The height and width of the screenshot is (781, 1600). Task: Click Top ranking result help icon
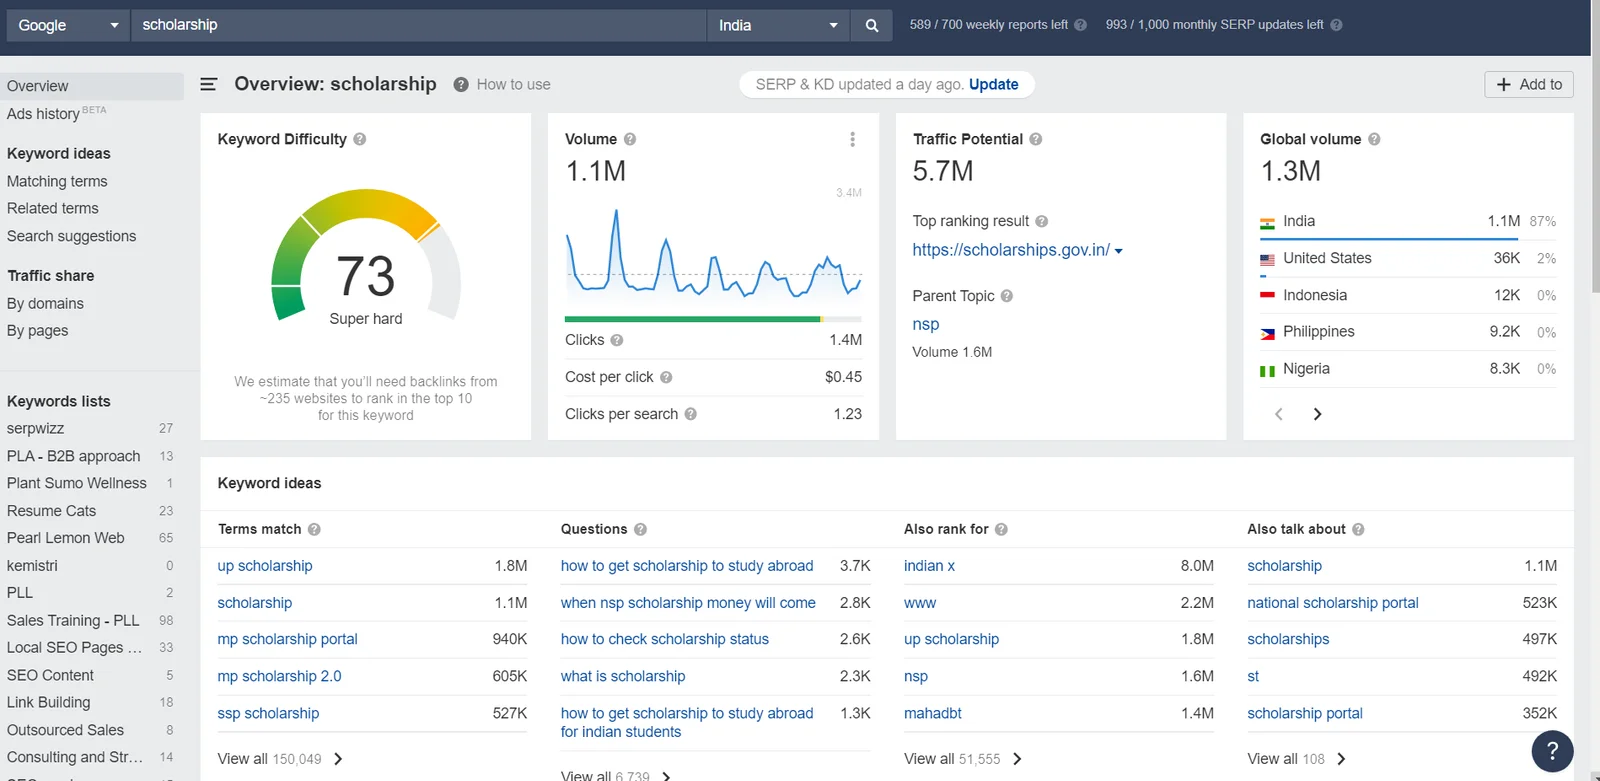(1042, 221)
